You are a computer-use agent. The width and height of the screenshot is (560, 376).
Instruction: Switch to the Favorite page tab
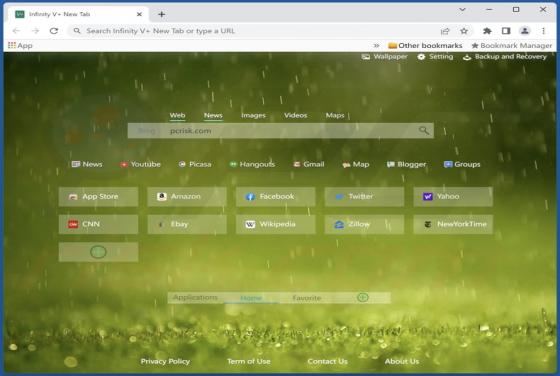pyautogui.click(x=307, y=298)
